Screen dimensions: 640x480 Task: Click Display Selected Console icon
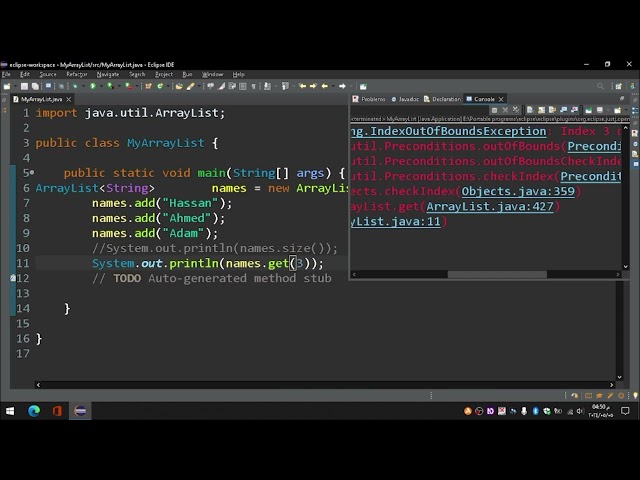coord(600,110)
